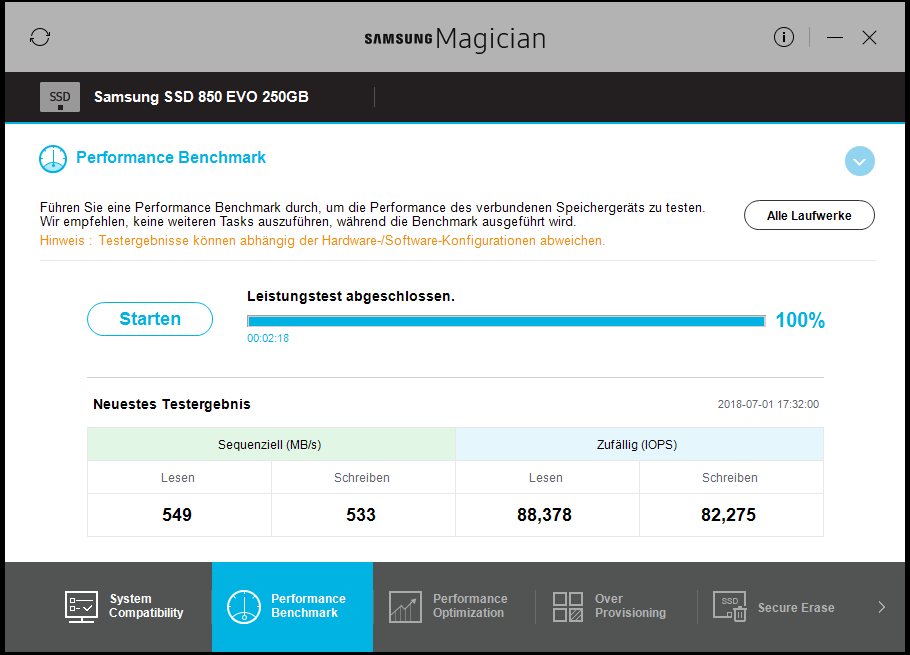The height and width of the screenshot is (655, 910).
Task: Close the Samsung Magician window
Action: point(869,38)
